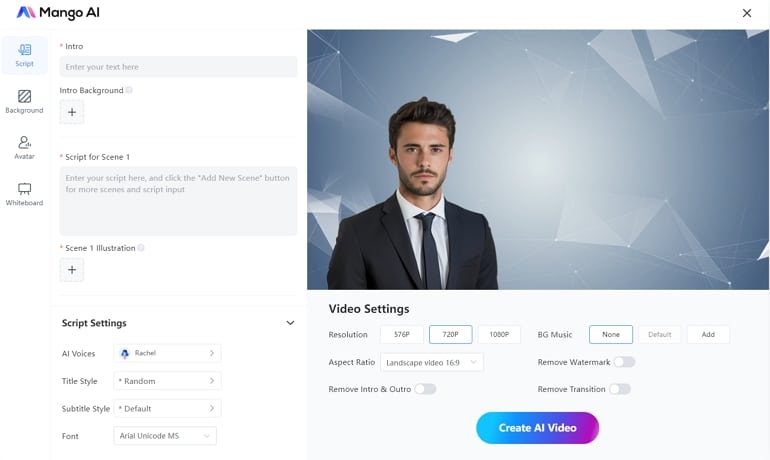This screenshot has height=460, width=770.
Task: Click the Scene 1 Illustration info icon
Action: click(141, 248)
